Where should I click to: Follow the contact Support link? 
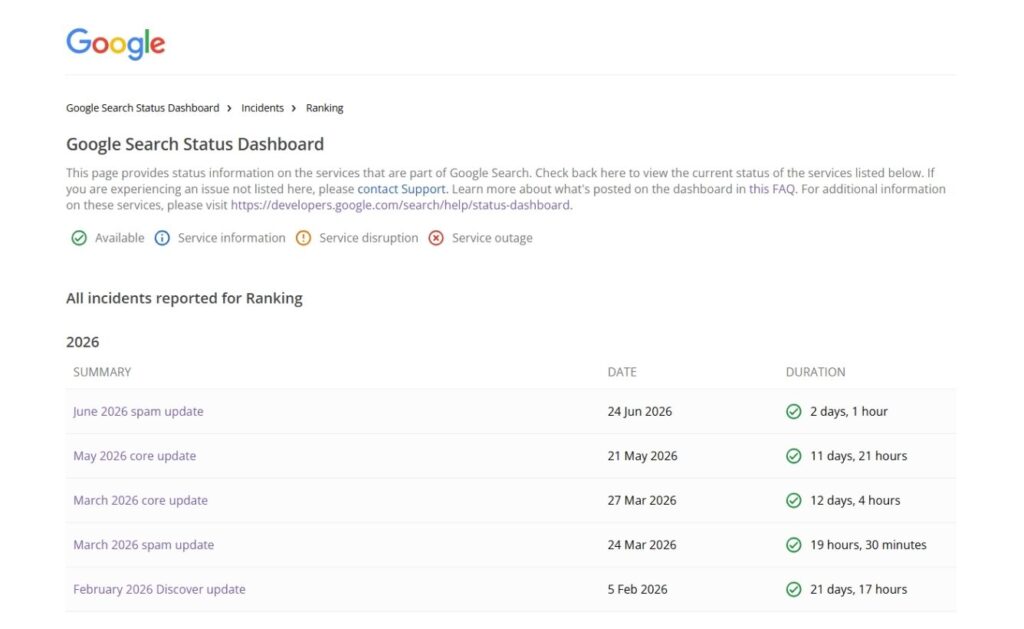(401, 189)
